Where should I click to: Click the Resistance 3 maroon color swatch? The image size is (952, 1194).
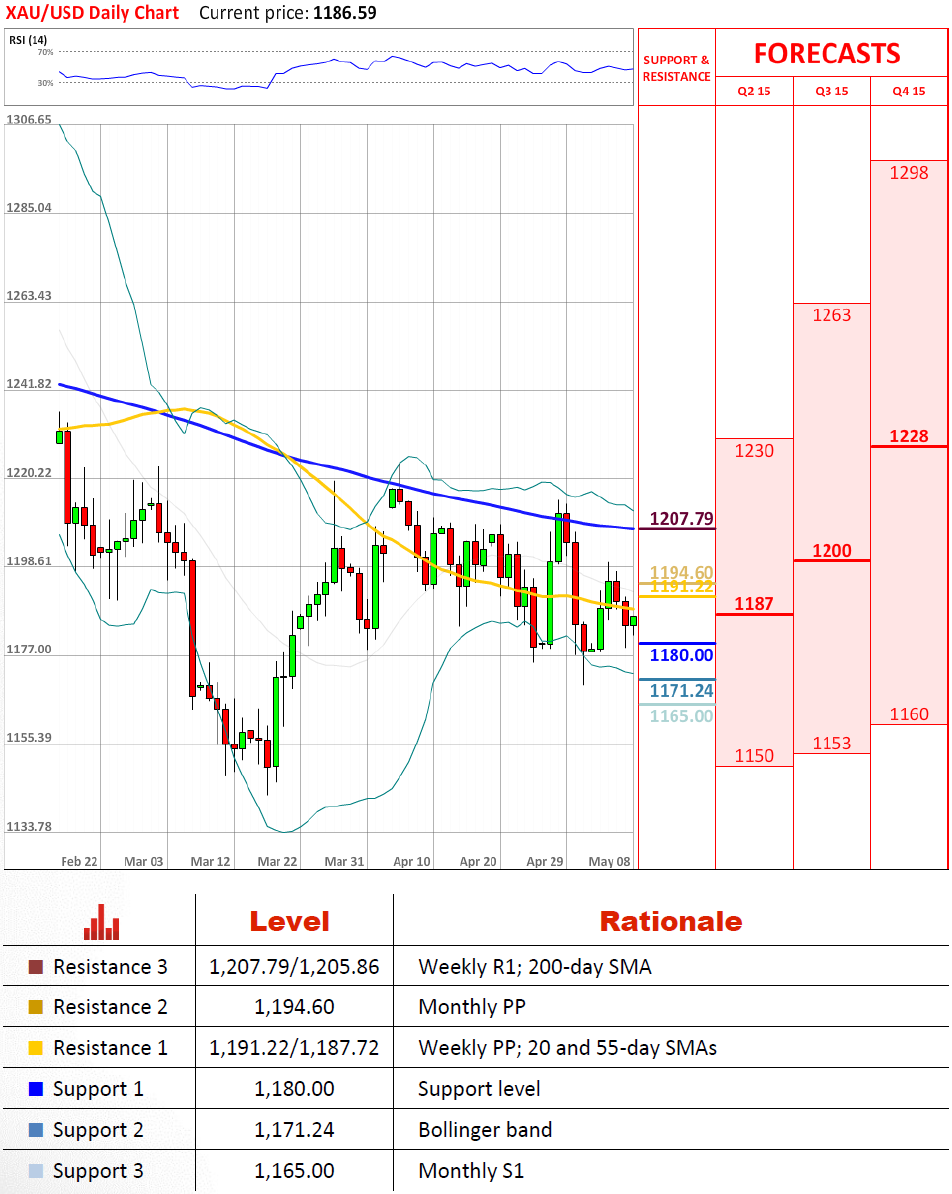click(35, 967)
